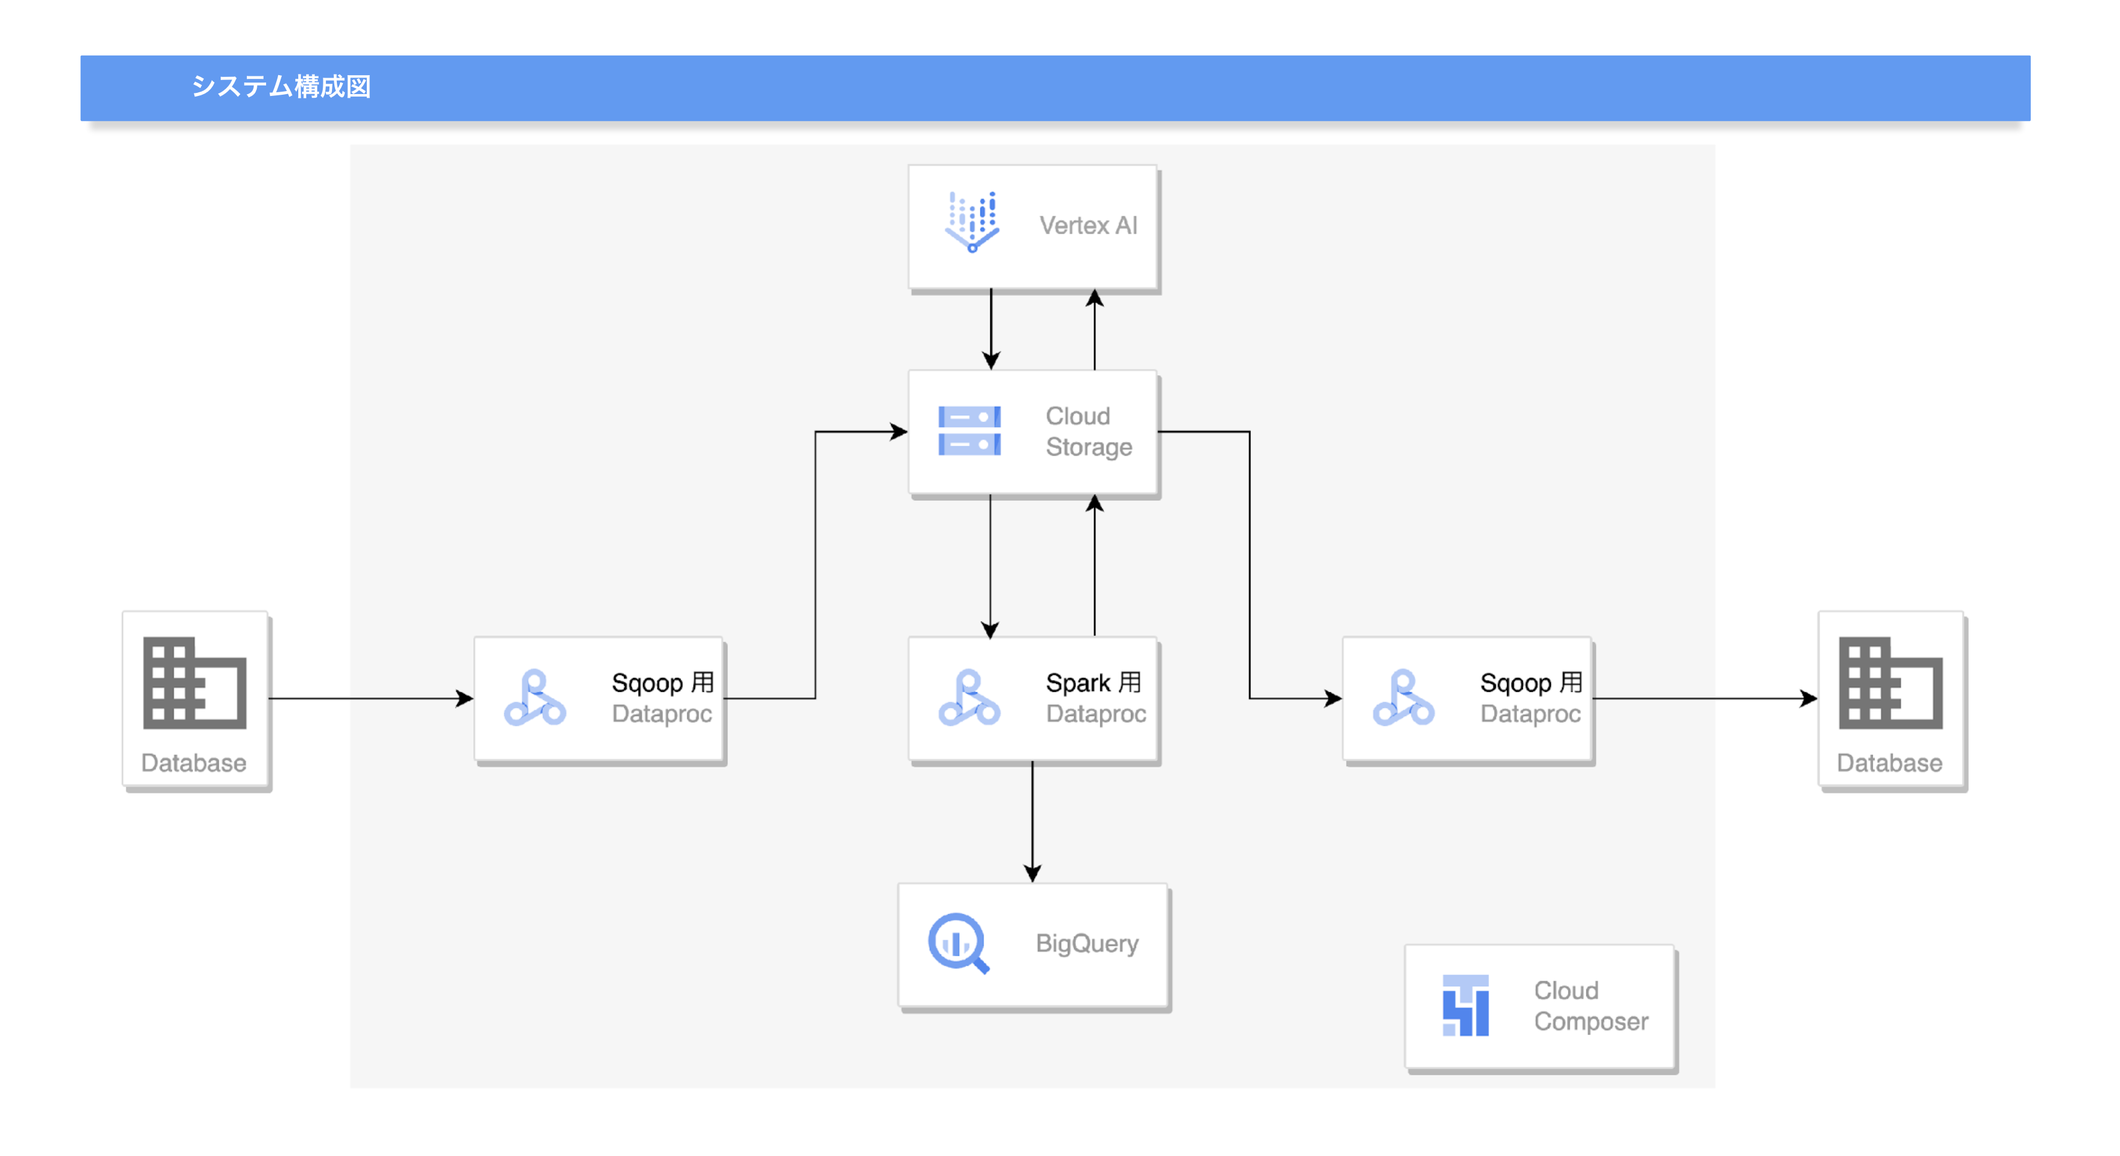The image size is (2120, 1156).
Task: Click the right 'Database' caption
Action: tap(1889, 763)
